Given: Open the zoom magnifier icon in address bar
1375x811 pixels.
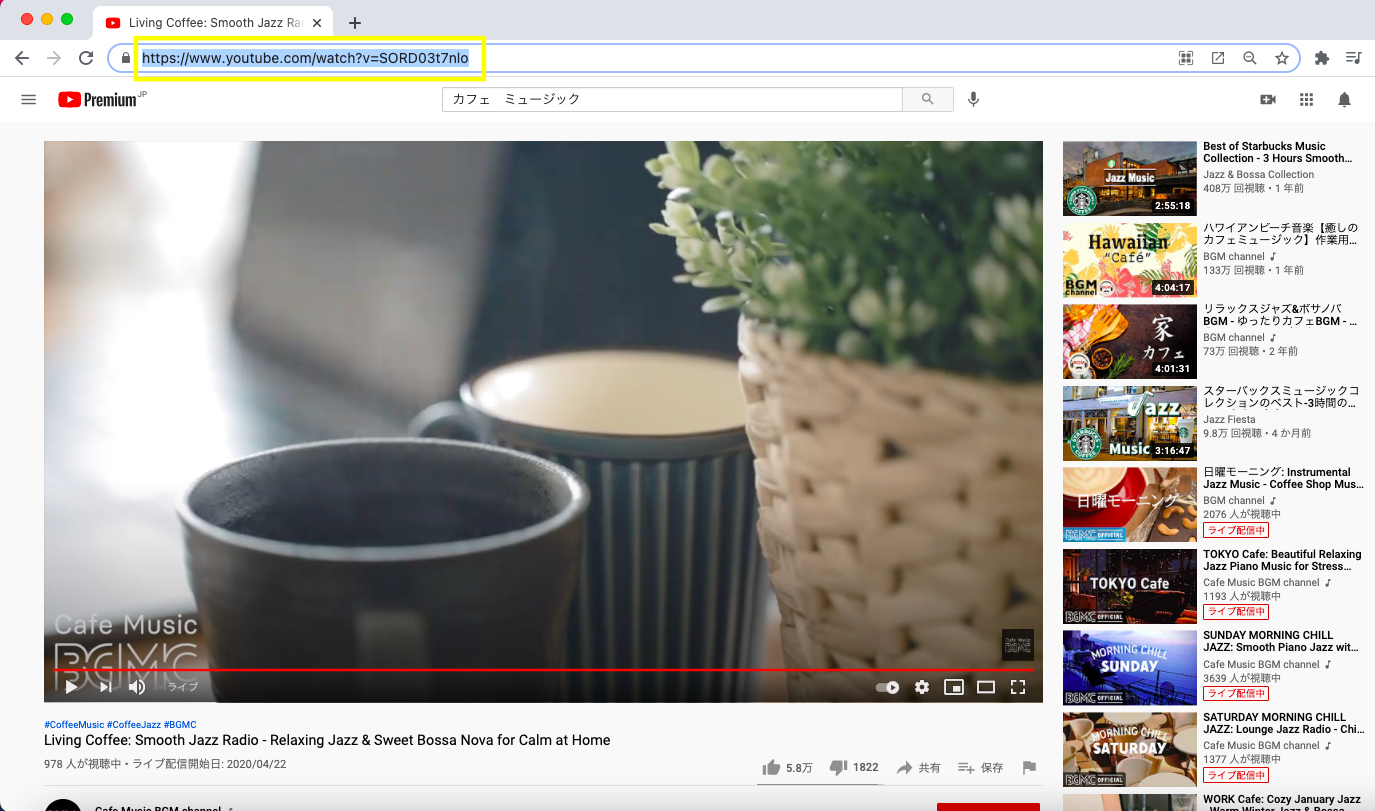Looking at the screenshot, I should (x=1250, y=58).
